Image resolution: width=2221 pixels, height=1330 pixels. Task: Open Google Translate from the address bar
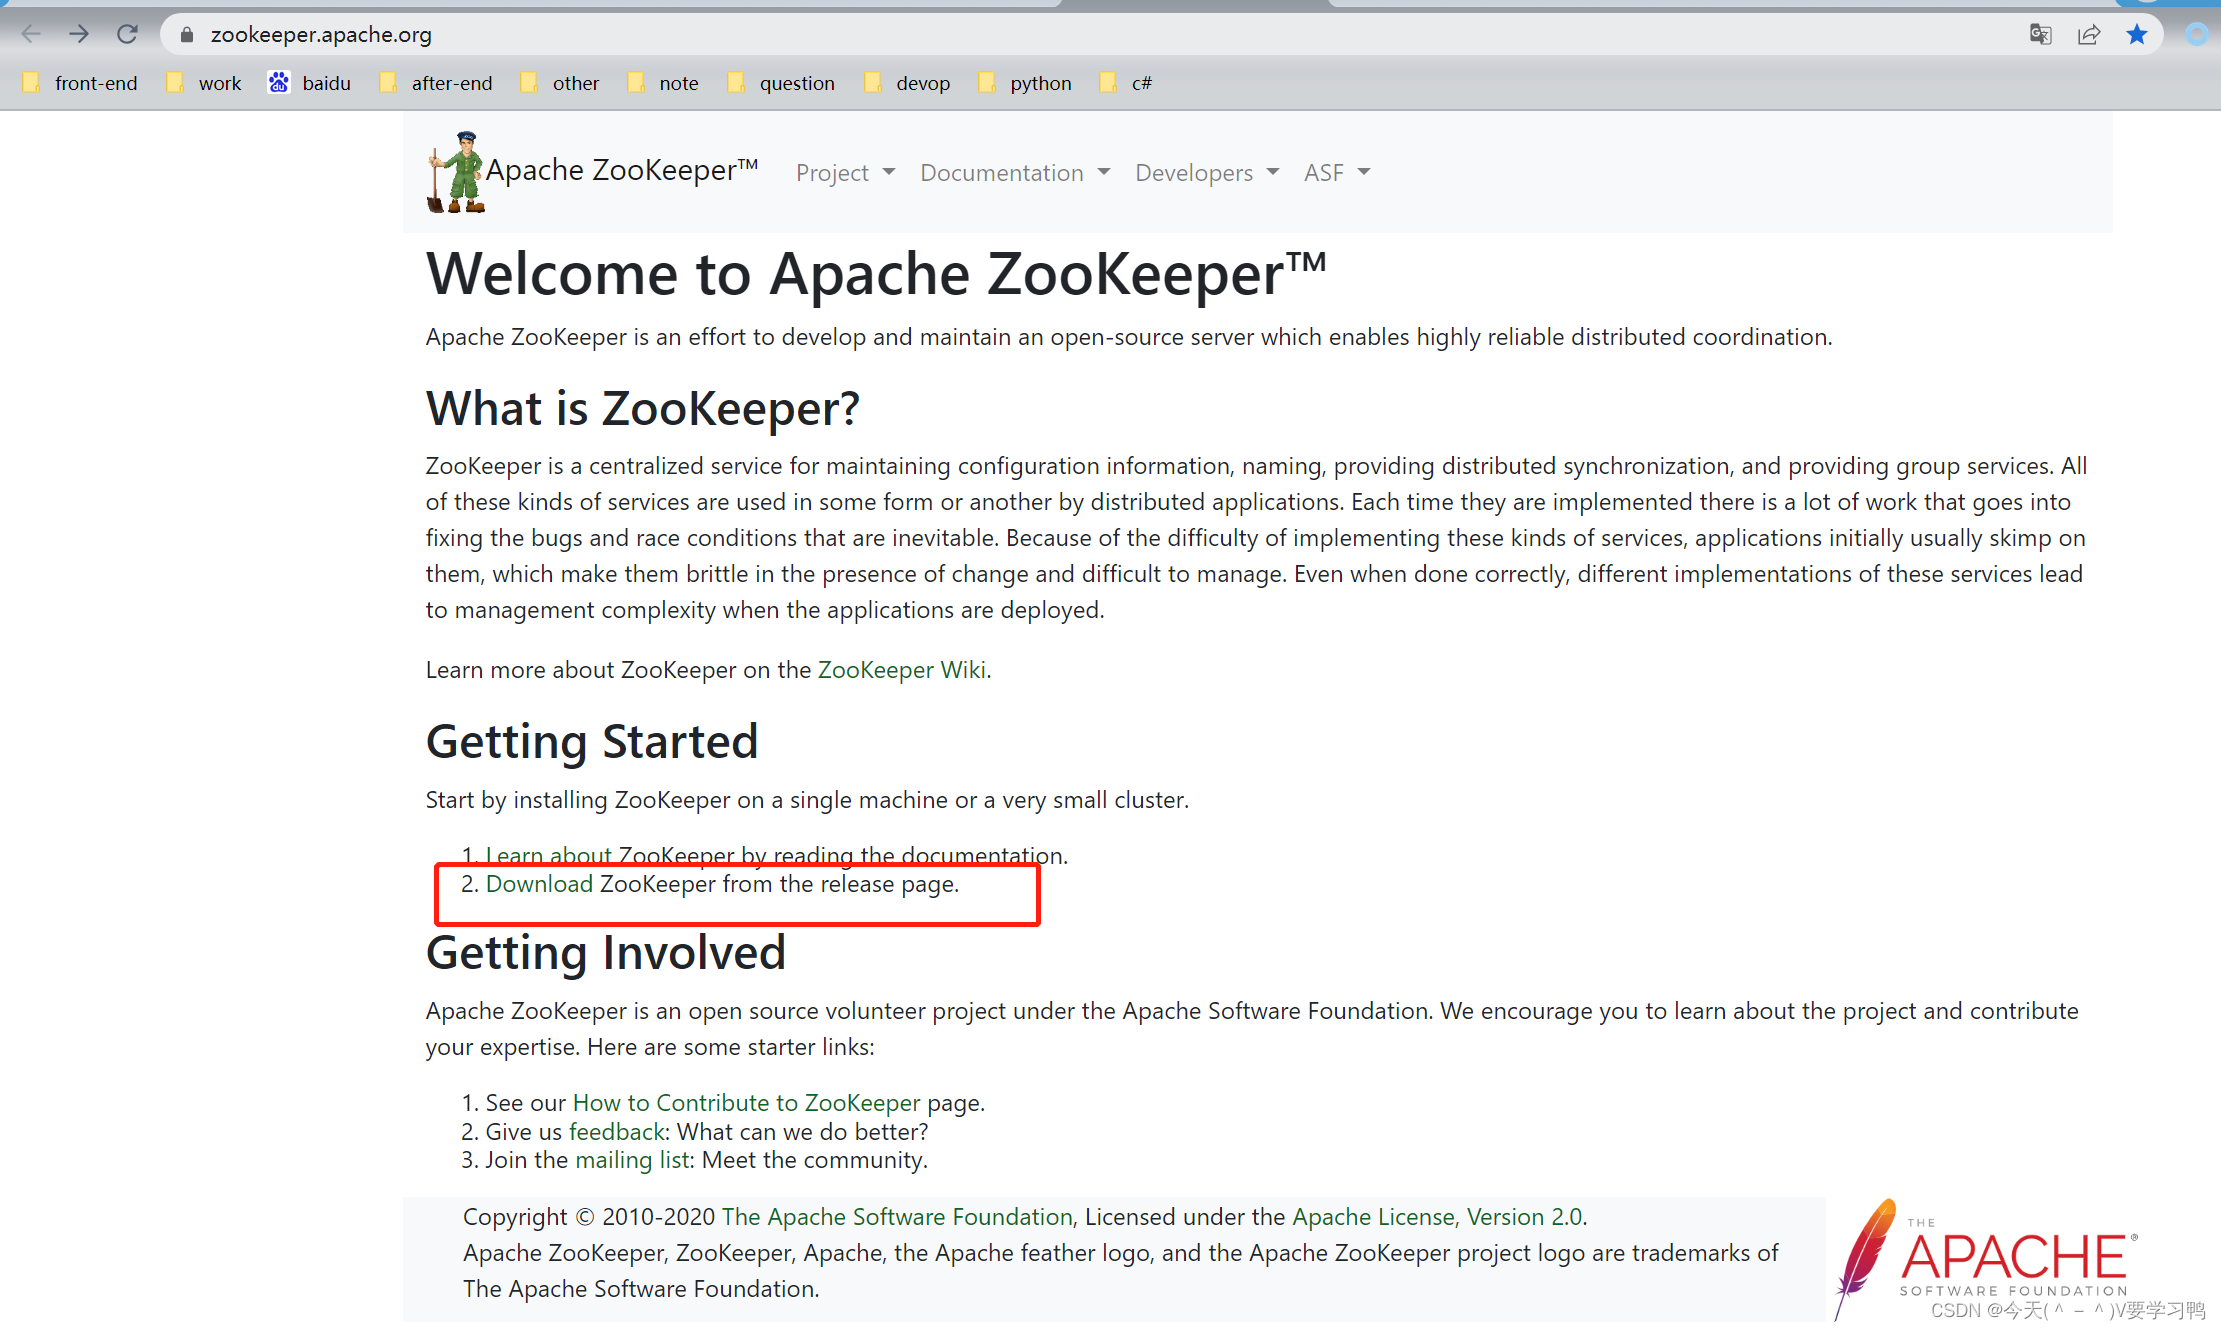coord(2040,34)
